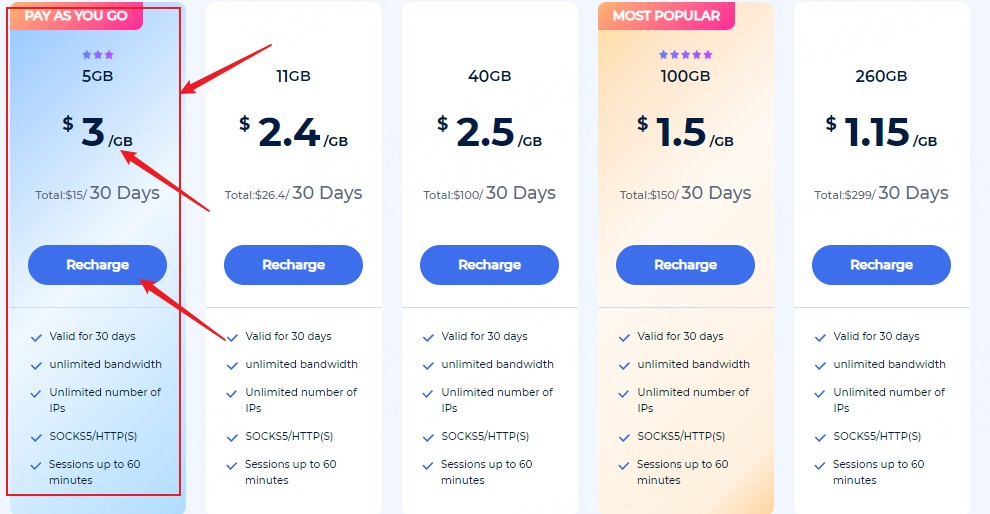This screenshot has height=514, width=990.
Task: Click checkmark beside 11GB plan's unlimited bandwidth
Action: pyautogui.click(x=233, y=365)
